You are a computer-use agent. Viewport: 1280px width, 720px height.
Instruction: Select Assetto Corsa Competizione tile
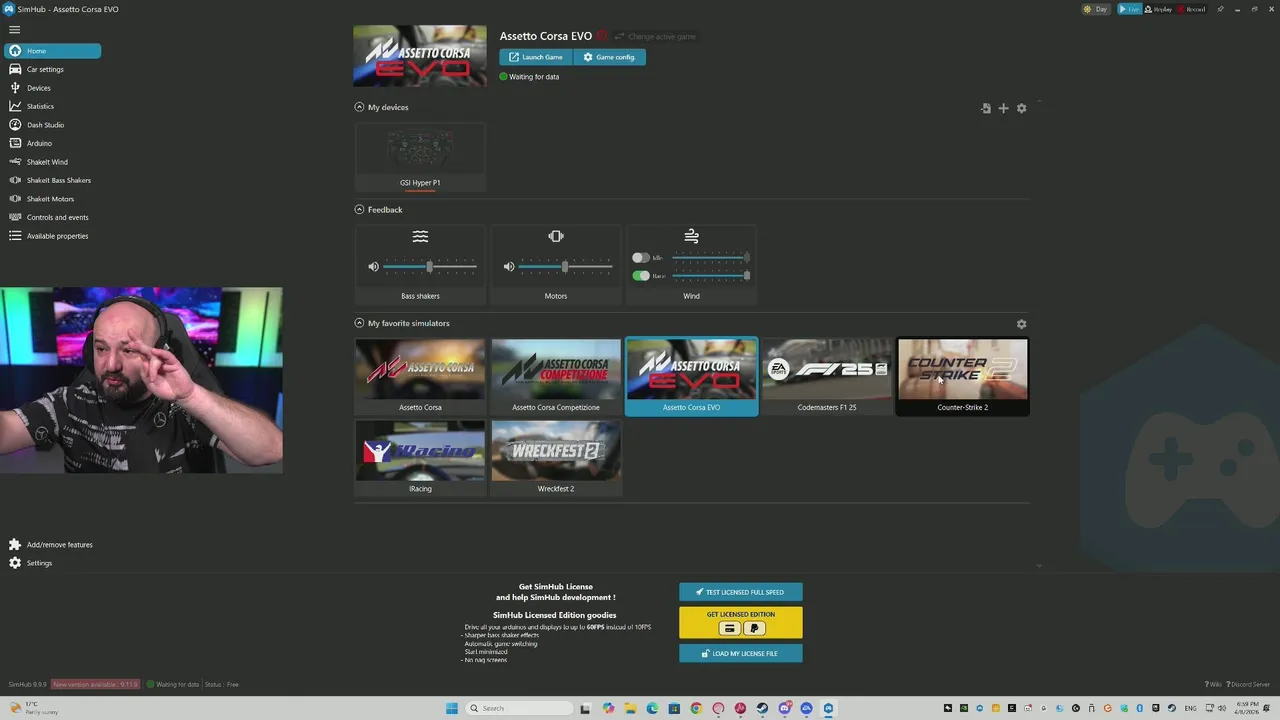[x=556, y=376]
